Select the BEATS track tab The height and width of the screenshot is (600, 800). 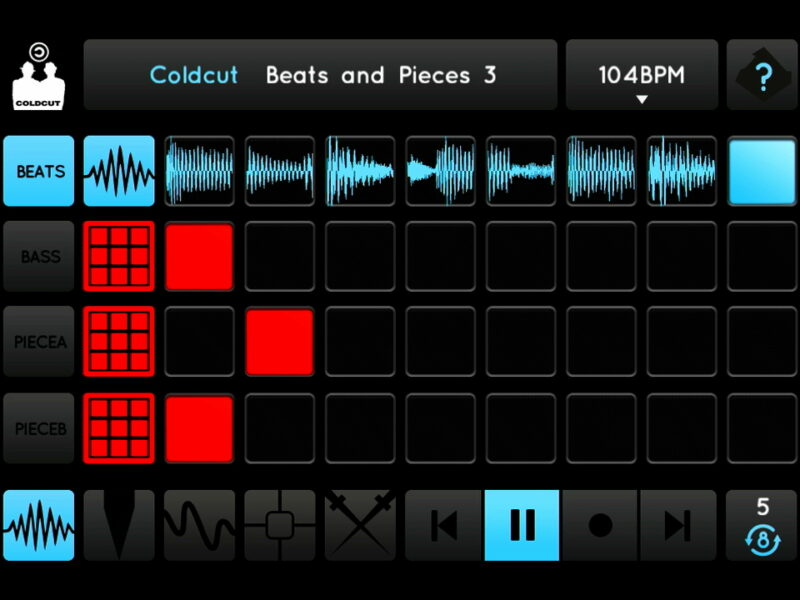(39, 171)
